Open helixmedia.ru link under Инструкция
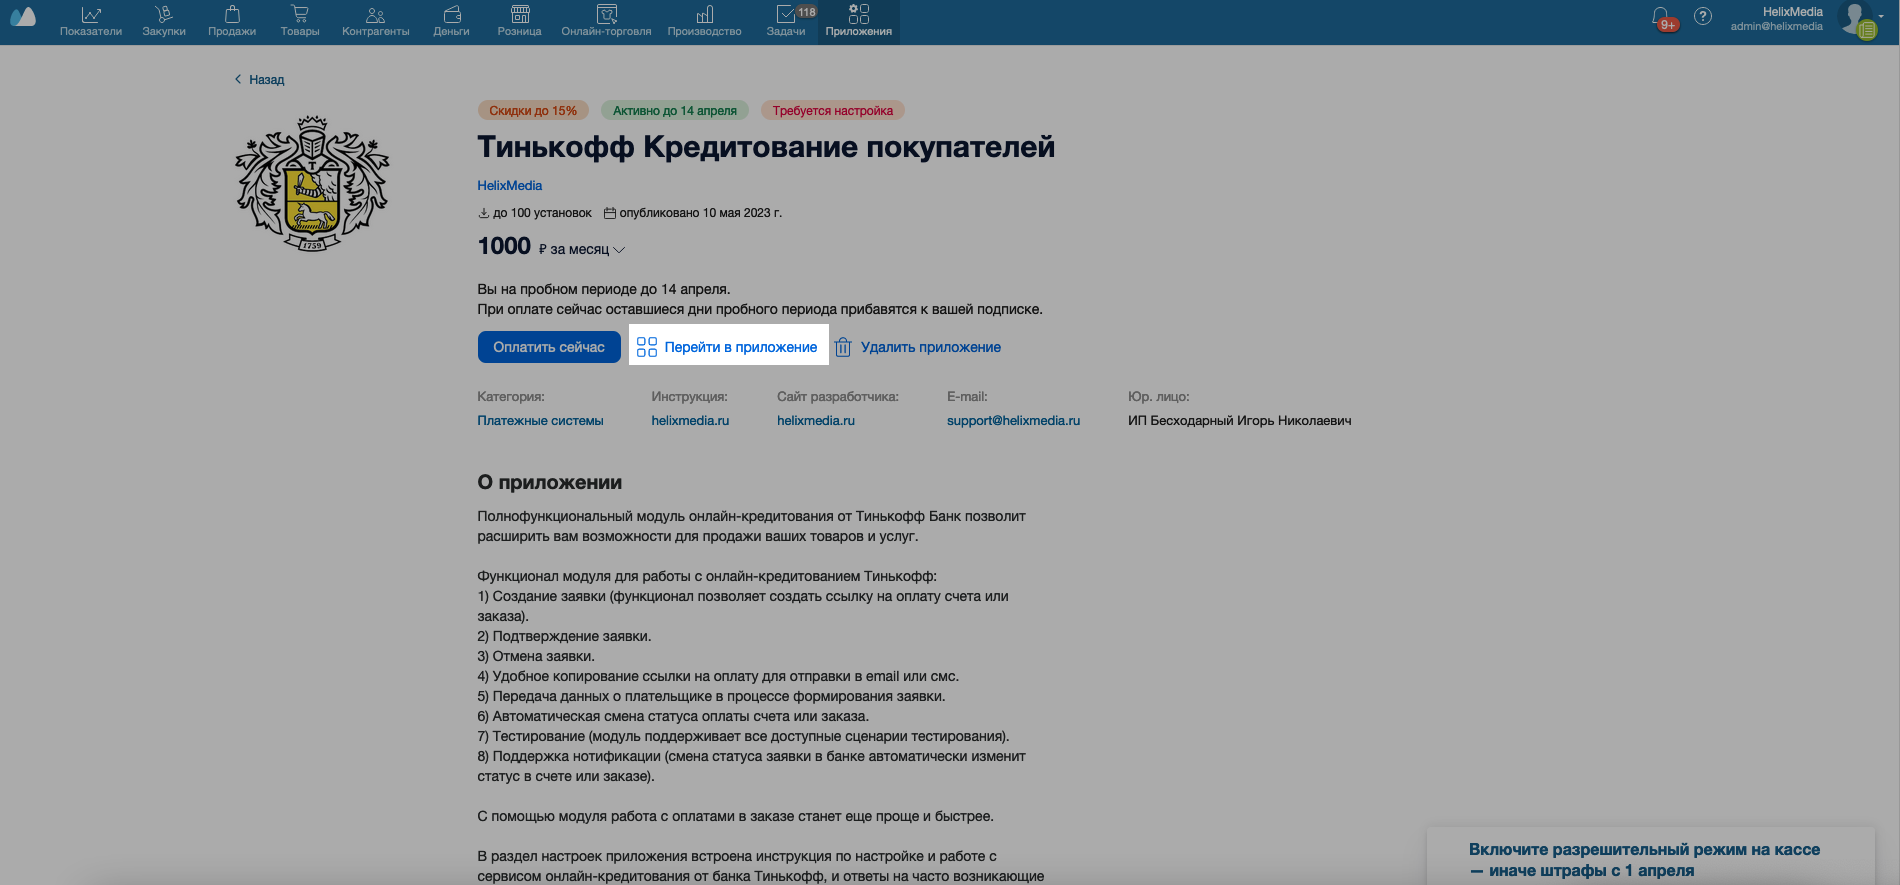1900x885 pixels. pos(690,421)
